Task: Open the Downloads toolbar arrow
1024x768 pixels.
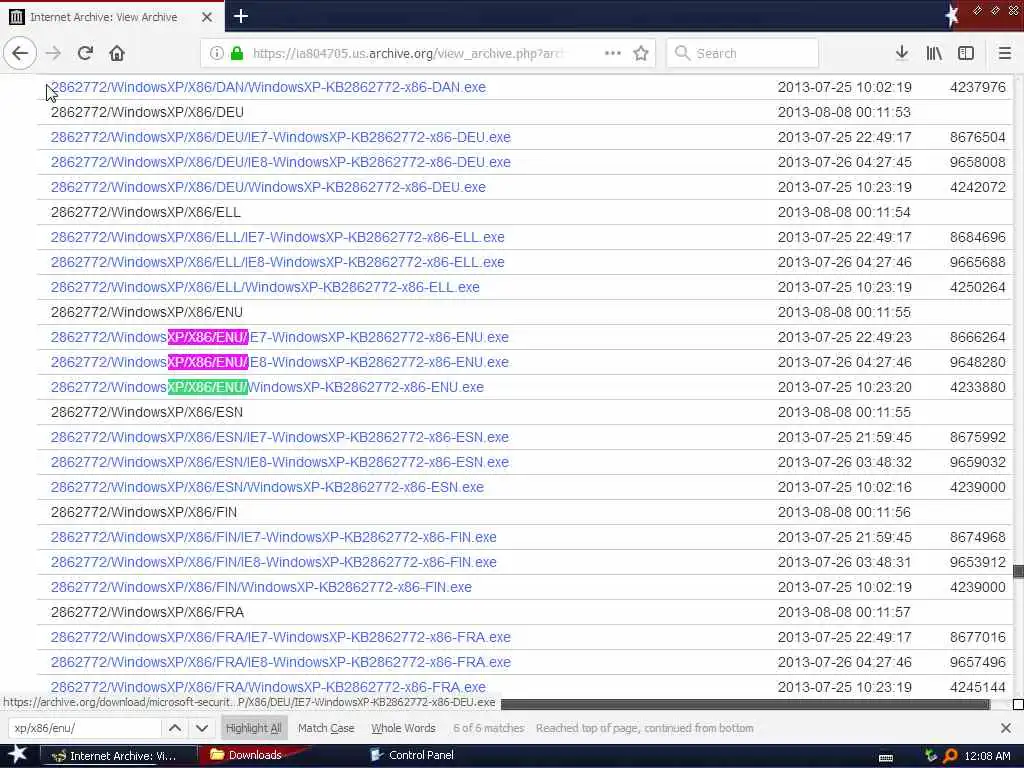Action: (x=902, y=54)
